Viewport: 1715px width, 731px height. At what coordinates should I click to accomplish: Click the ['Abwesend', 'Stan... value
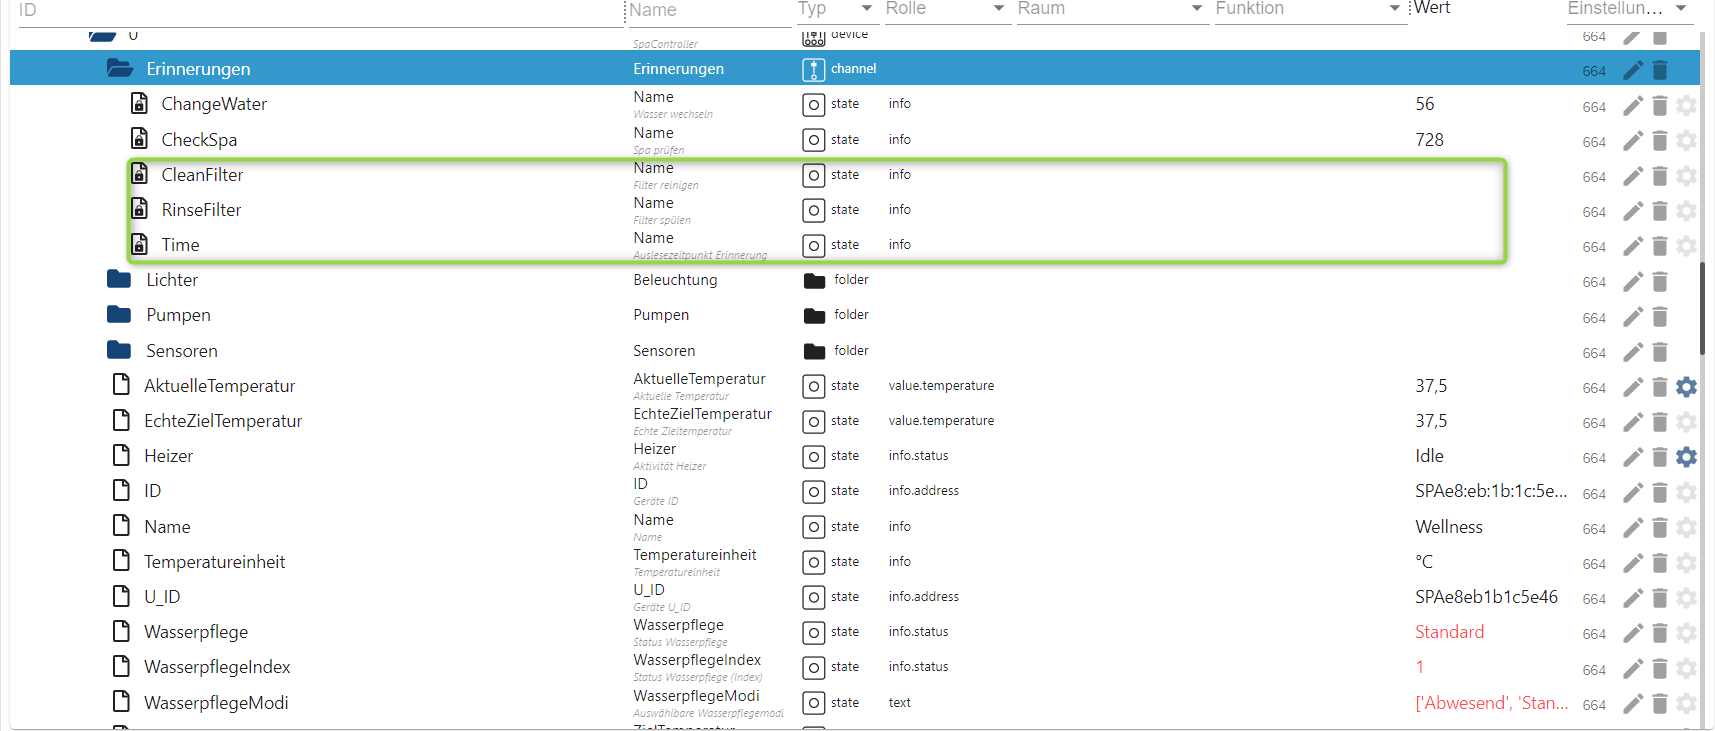(x=1492, y=703)
